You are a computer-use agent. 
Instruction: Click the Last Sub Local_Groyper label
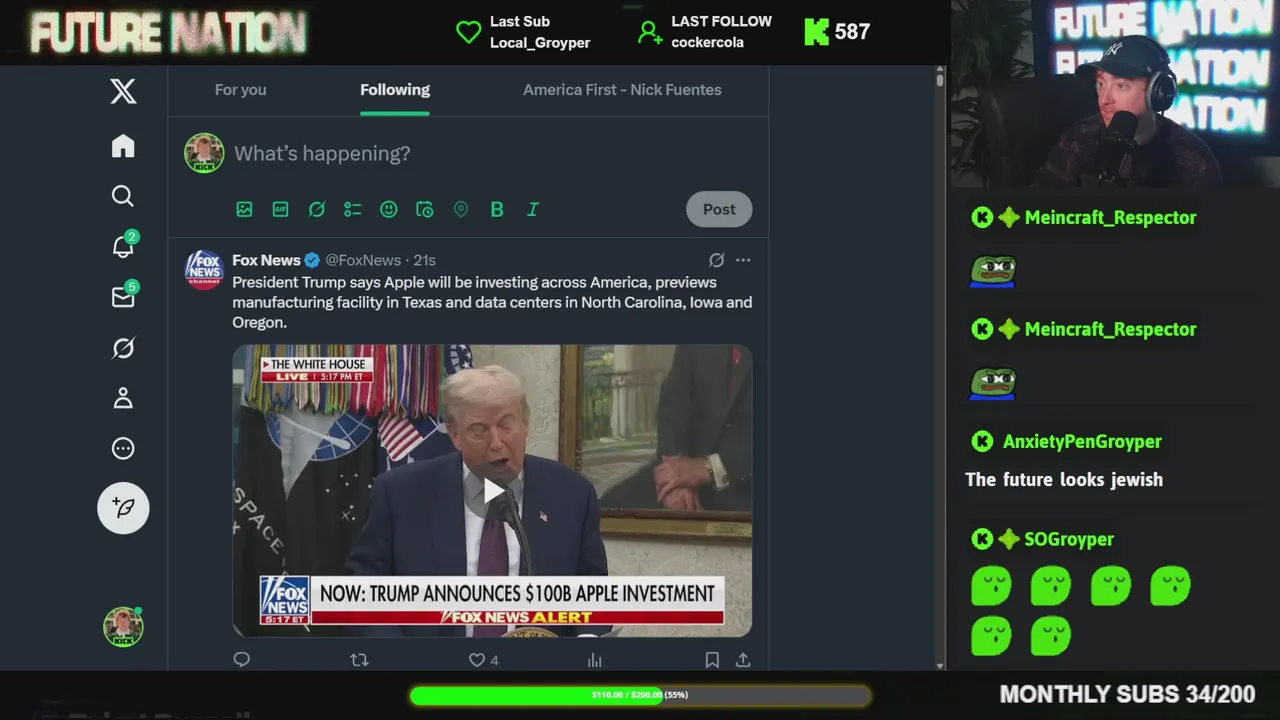[523, 32]
